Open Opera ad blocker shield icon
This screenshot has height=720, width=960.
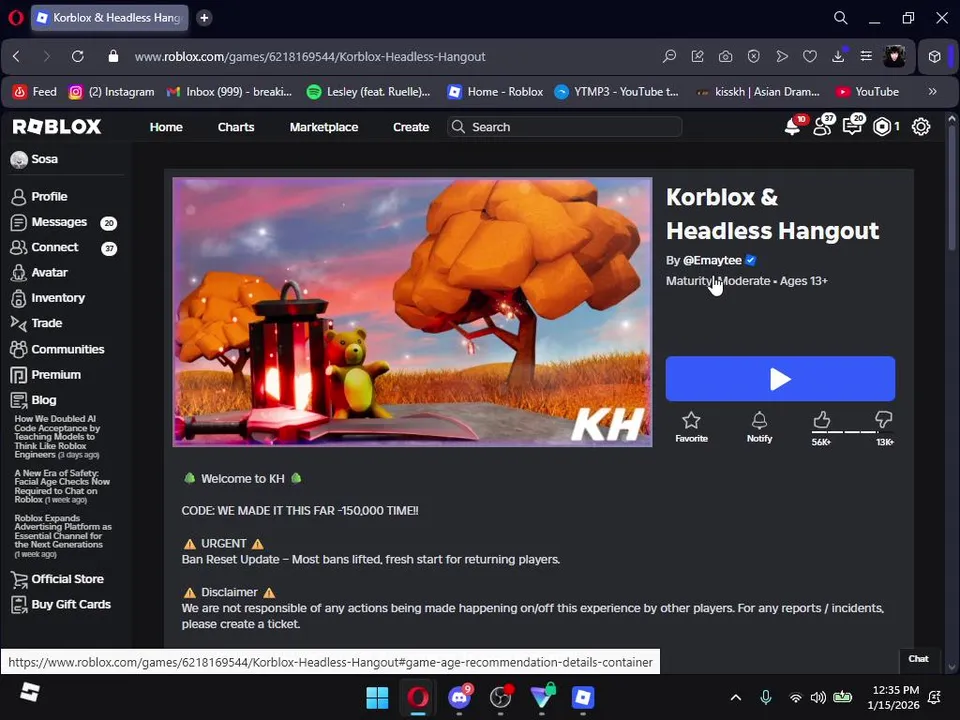(754, 56)
